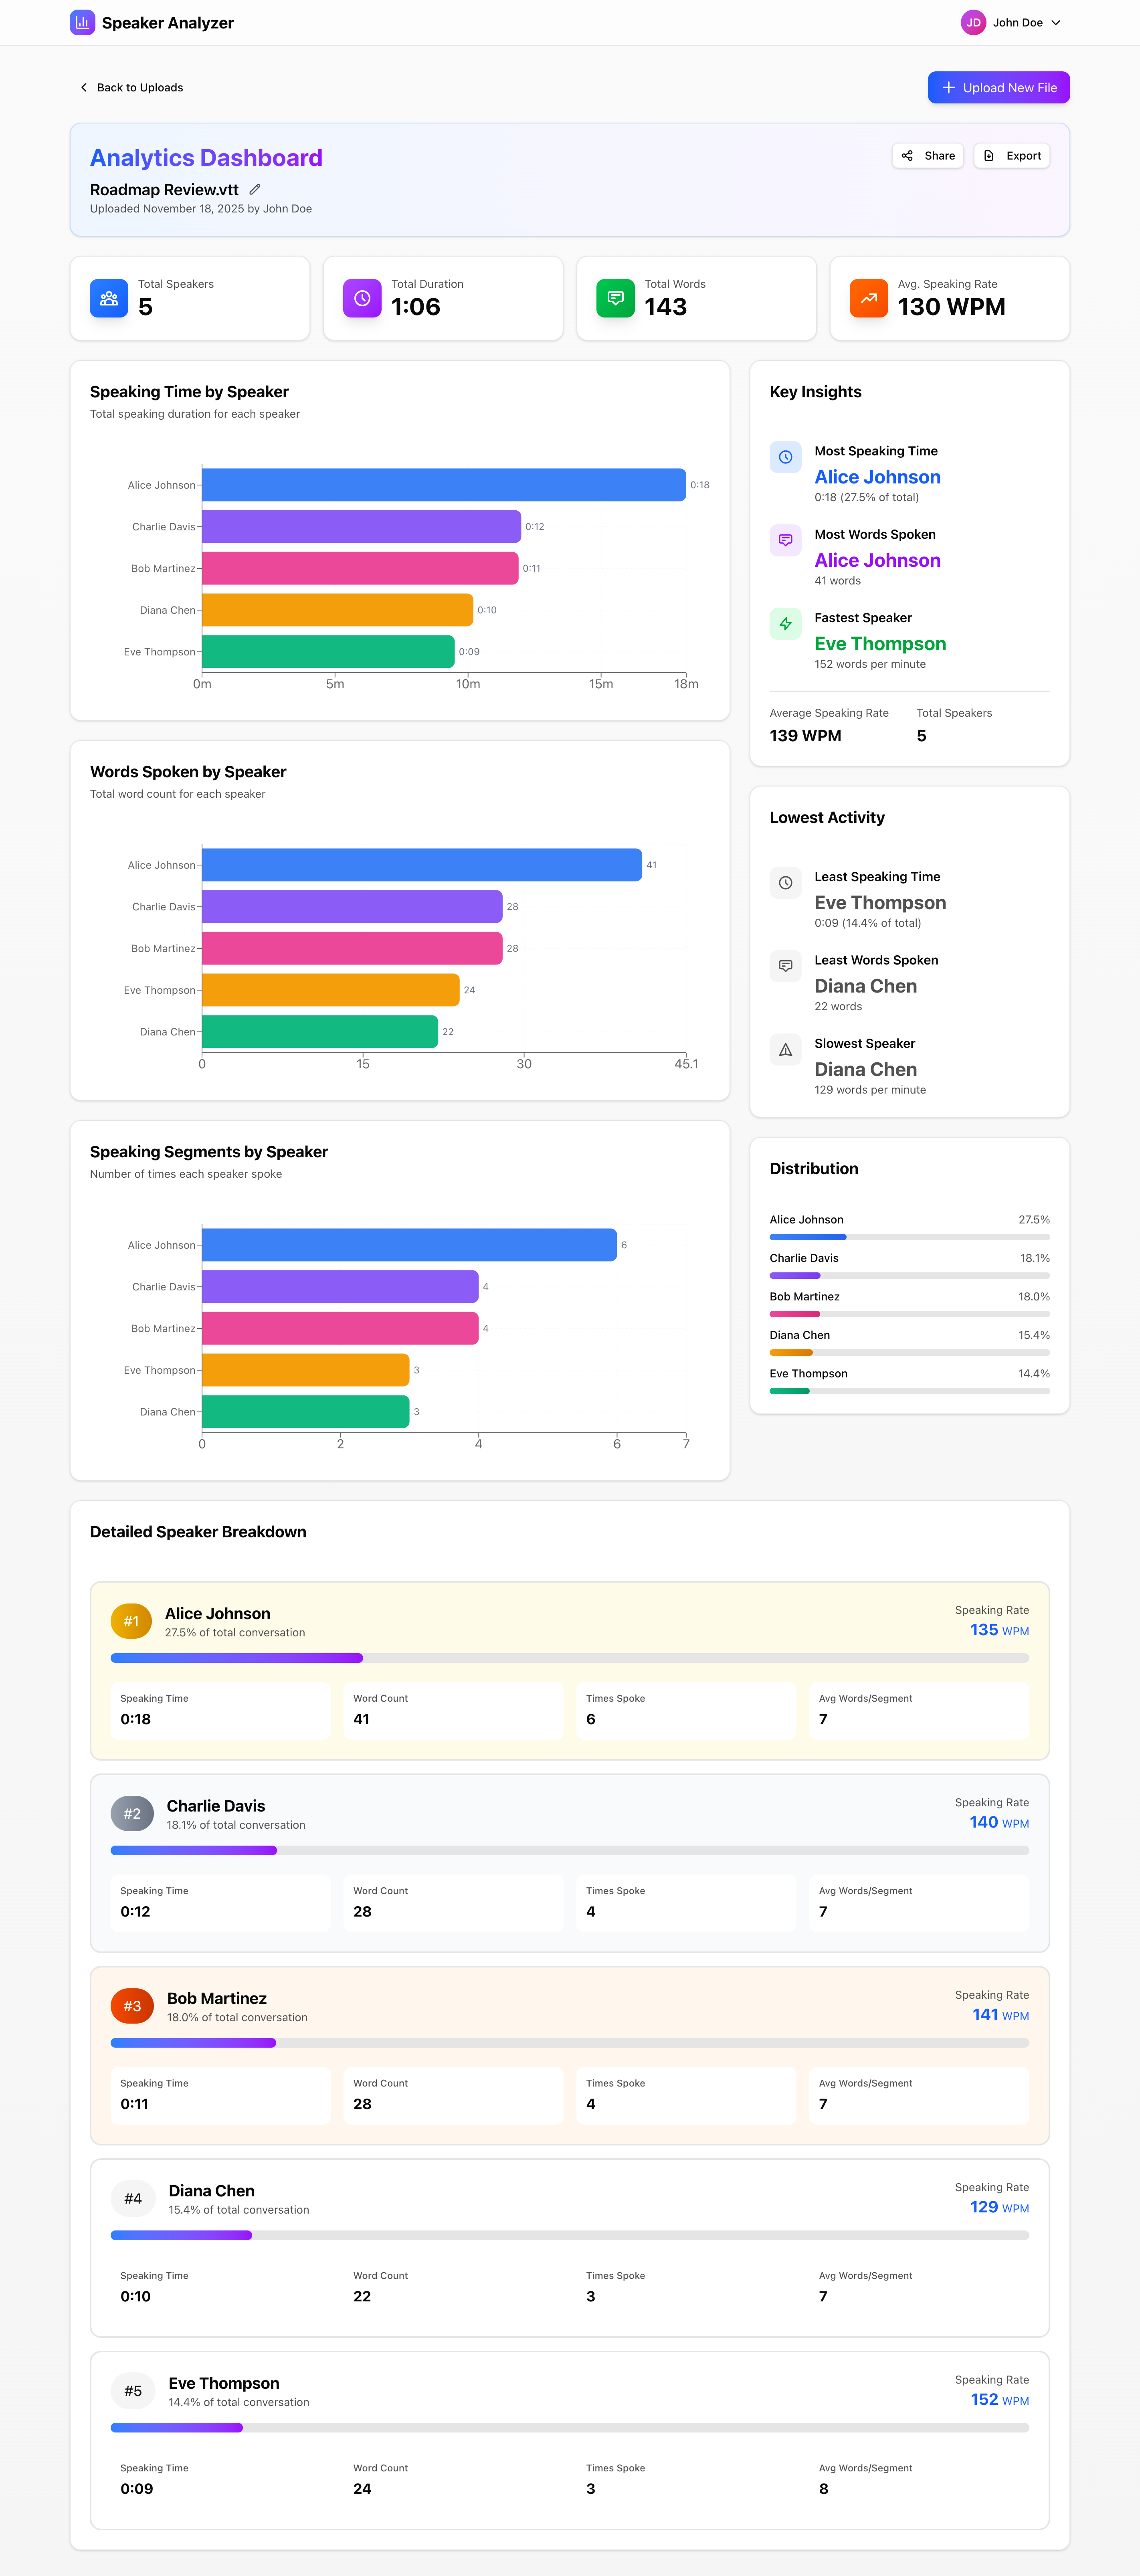This screenshot has width=1140, height=2576.
Task: Click the Back to Uploads link
Action: (x=139, y=87)
